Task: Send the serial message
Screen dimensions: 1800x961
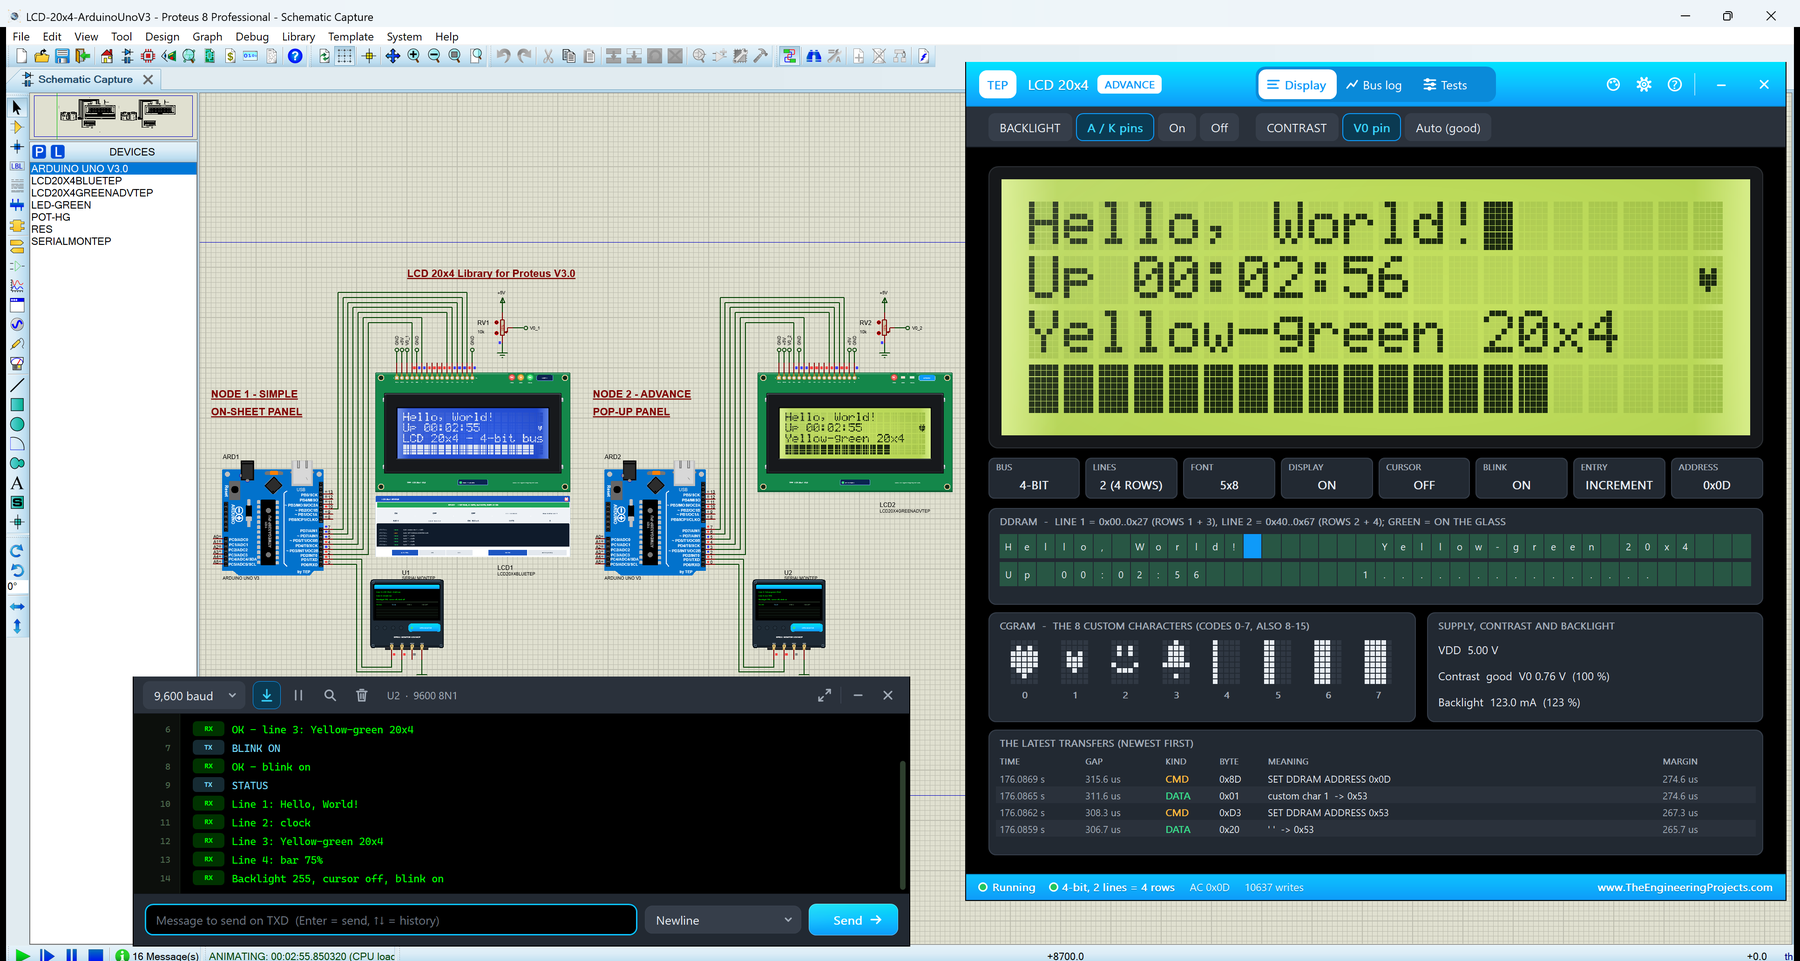Action: pos(853,920)
